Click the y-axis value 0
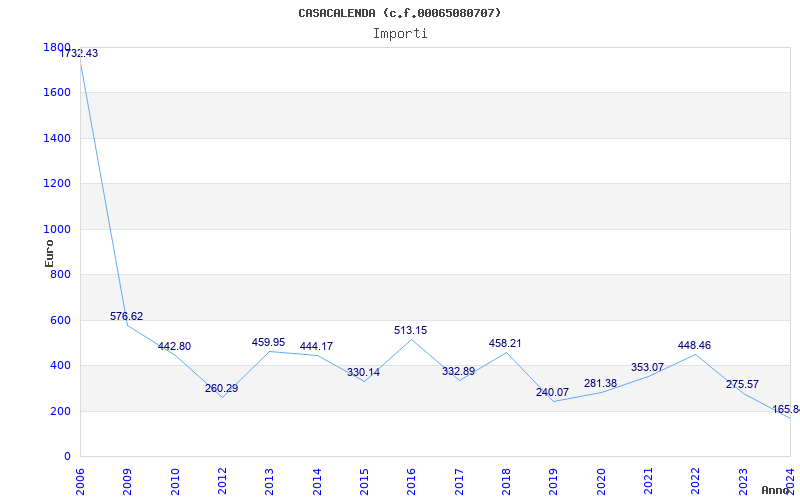Viewport: 800px width, 500px height. pyautogui.click(x=67, y=457)
